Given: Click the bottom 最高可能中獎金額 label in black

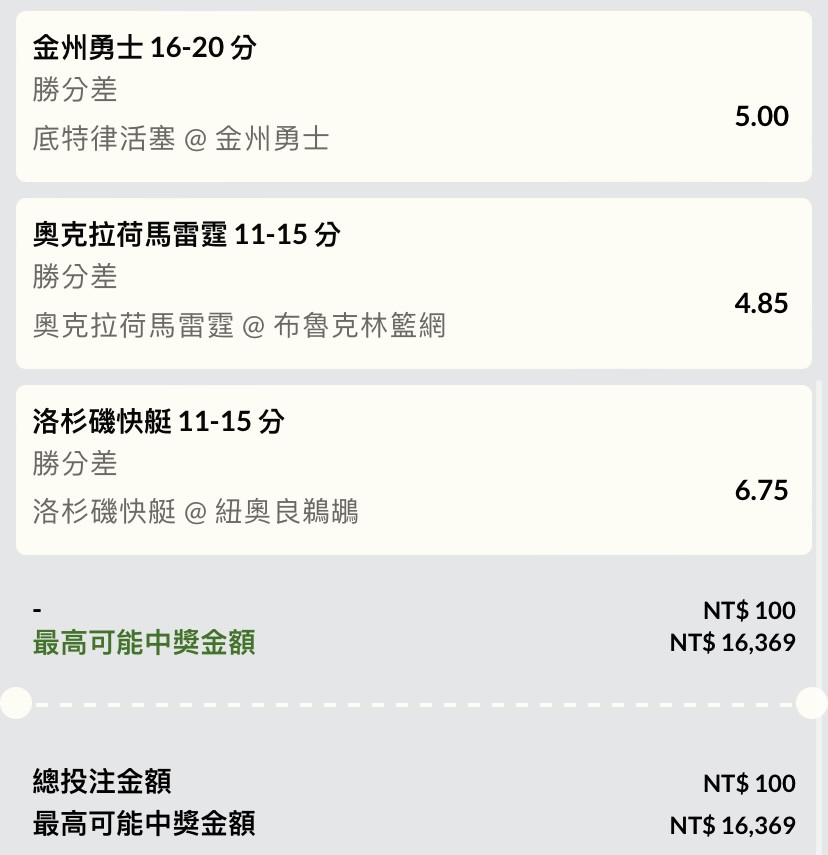Looking at the screenshot, I should (x=144, y=823).
